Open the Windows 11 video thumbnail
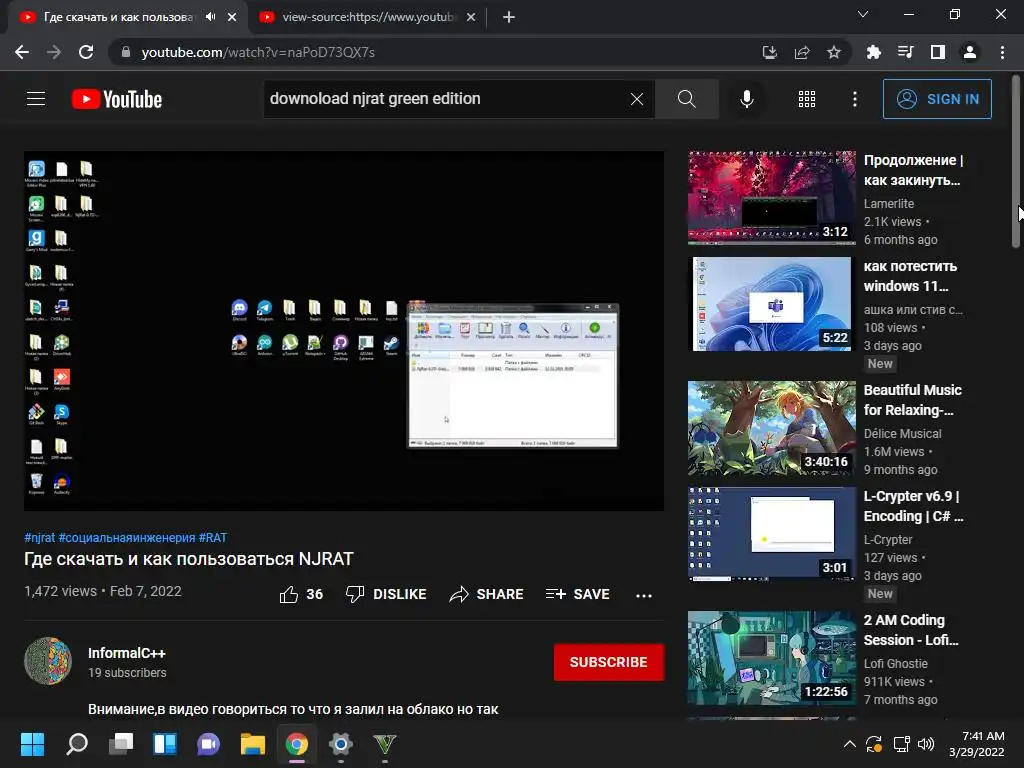 (x=771, y=304)
